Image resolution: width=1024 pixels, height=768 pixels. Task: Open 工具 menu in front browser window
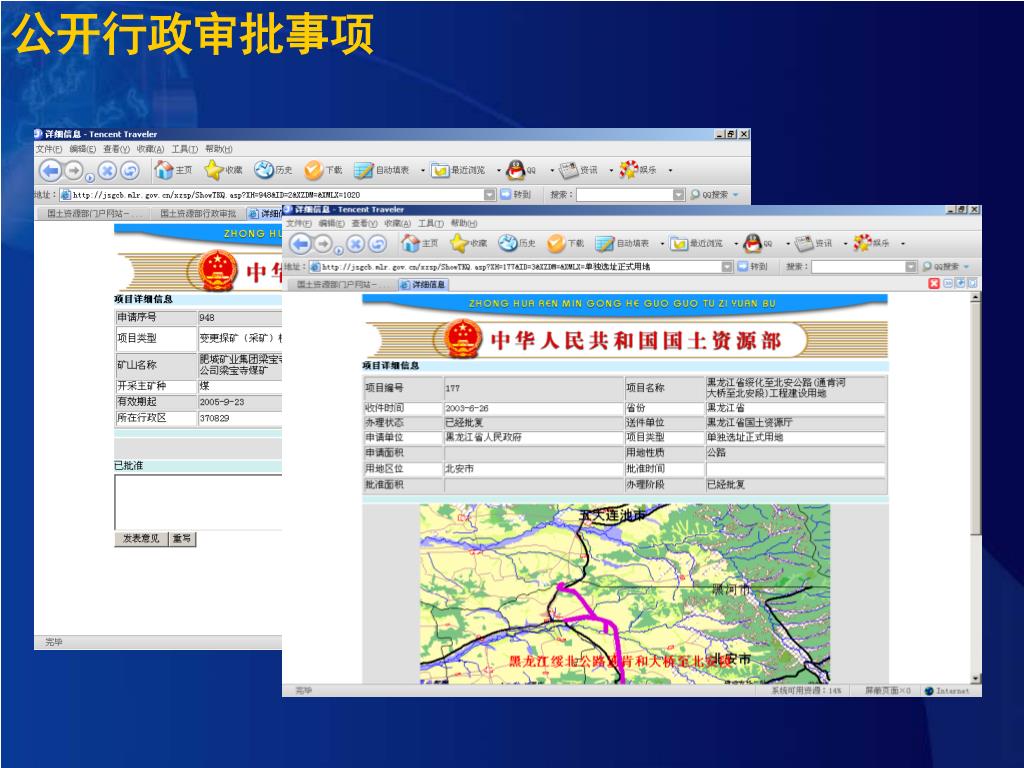(430, 223)
